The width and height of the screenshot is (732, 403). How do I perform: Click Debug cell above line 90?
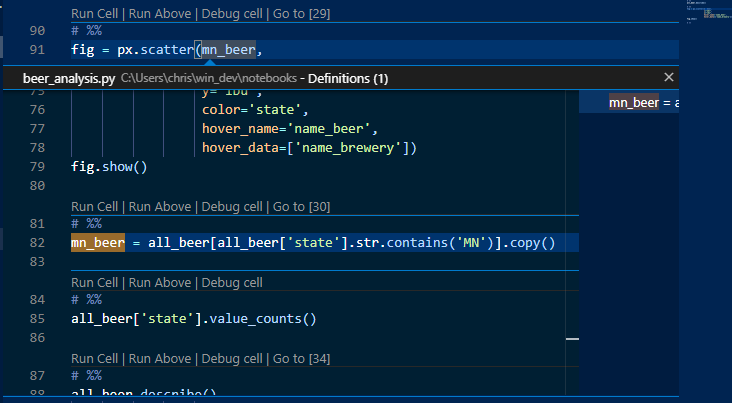232,14
